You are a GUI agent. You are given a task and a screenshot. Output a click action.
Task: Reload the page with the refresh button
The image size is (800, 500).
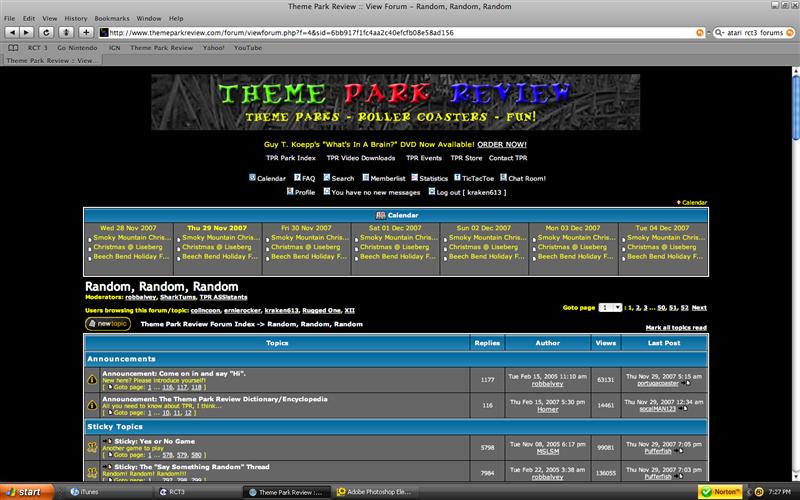click(46, 32)
